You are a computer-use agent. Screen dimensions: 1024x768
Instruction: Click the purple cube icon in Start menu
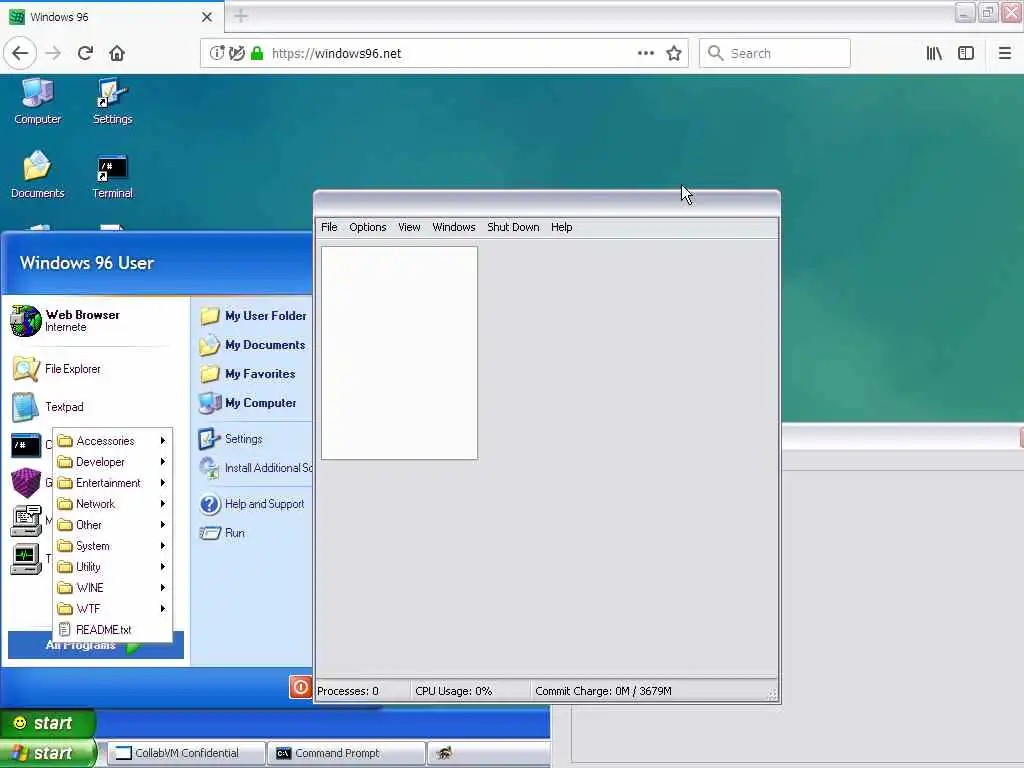[26, 483]
